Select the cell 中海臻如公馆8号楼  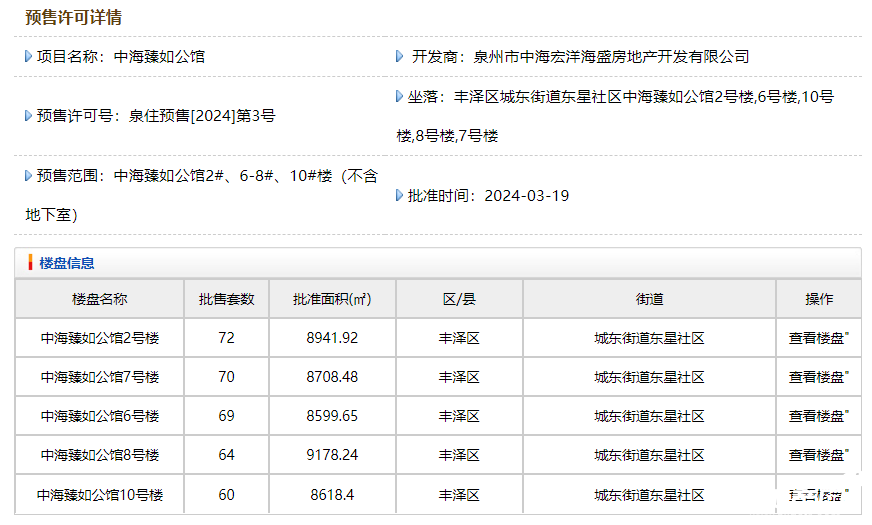click(x=100, y=455)
